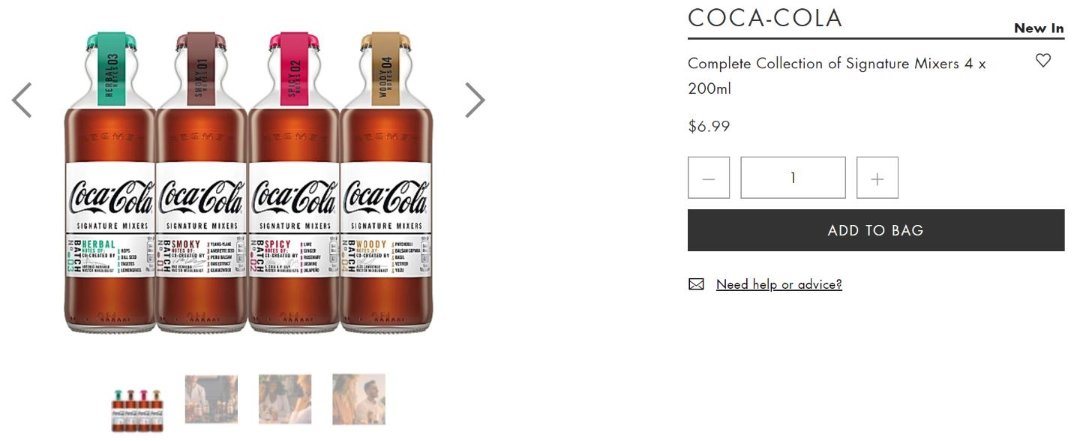
Task: Click the Complete Collection product title
Action: pos(836,75)
